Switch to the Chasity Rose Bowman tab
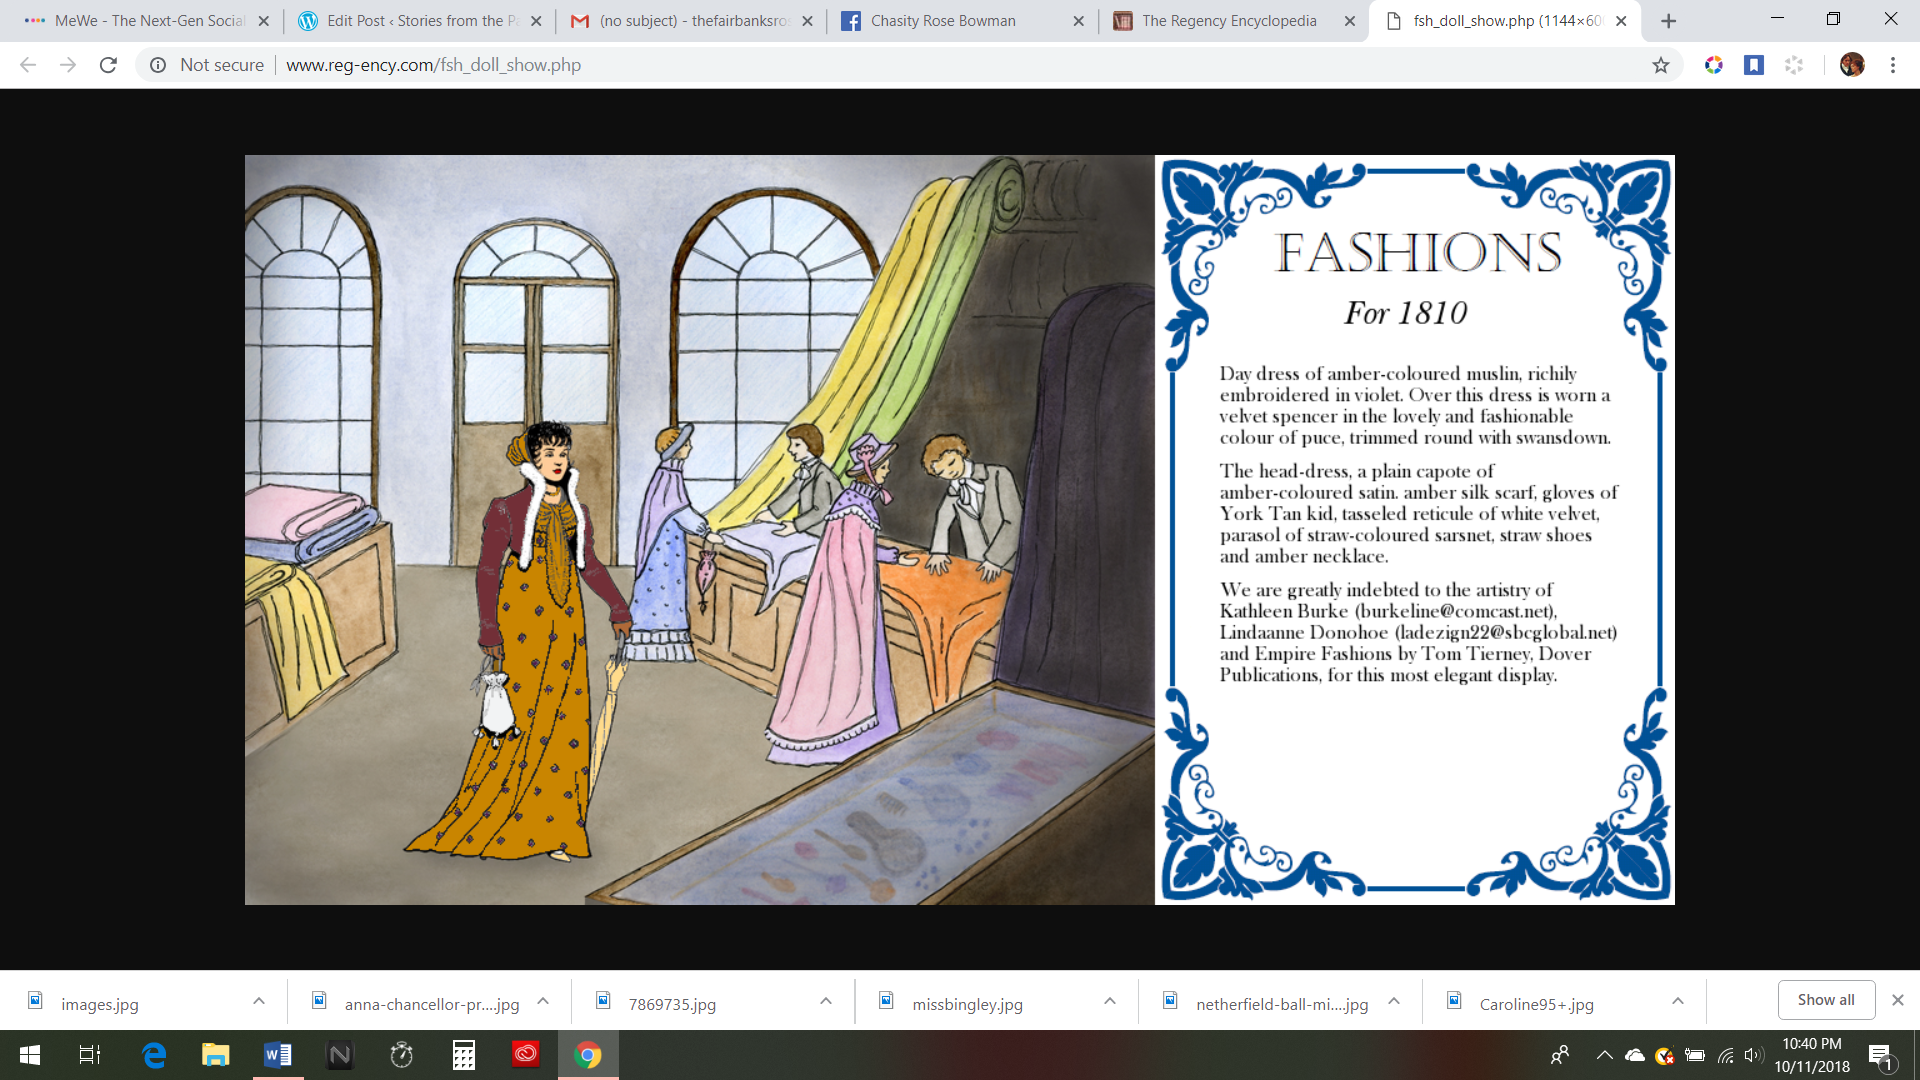The height and width of the screenshot is (1080, 1920). pyautogui.click(x=943, y=21)
